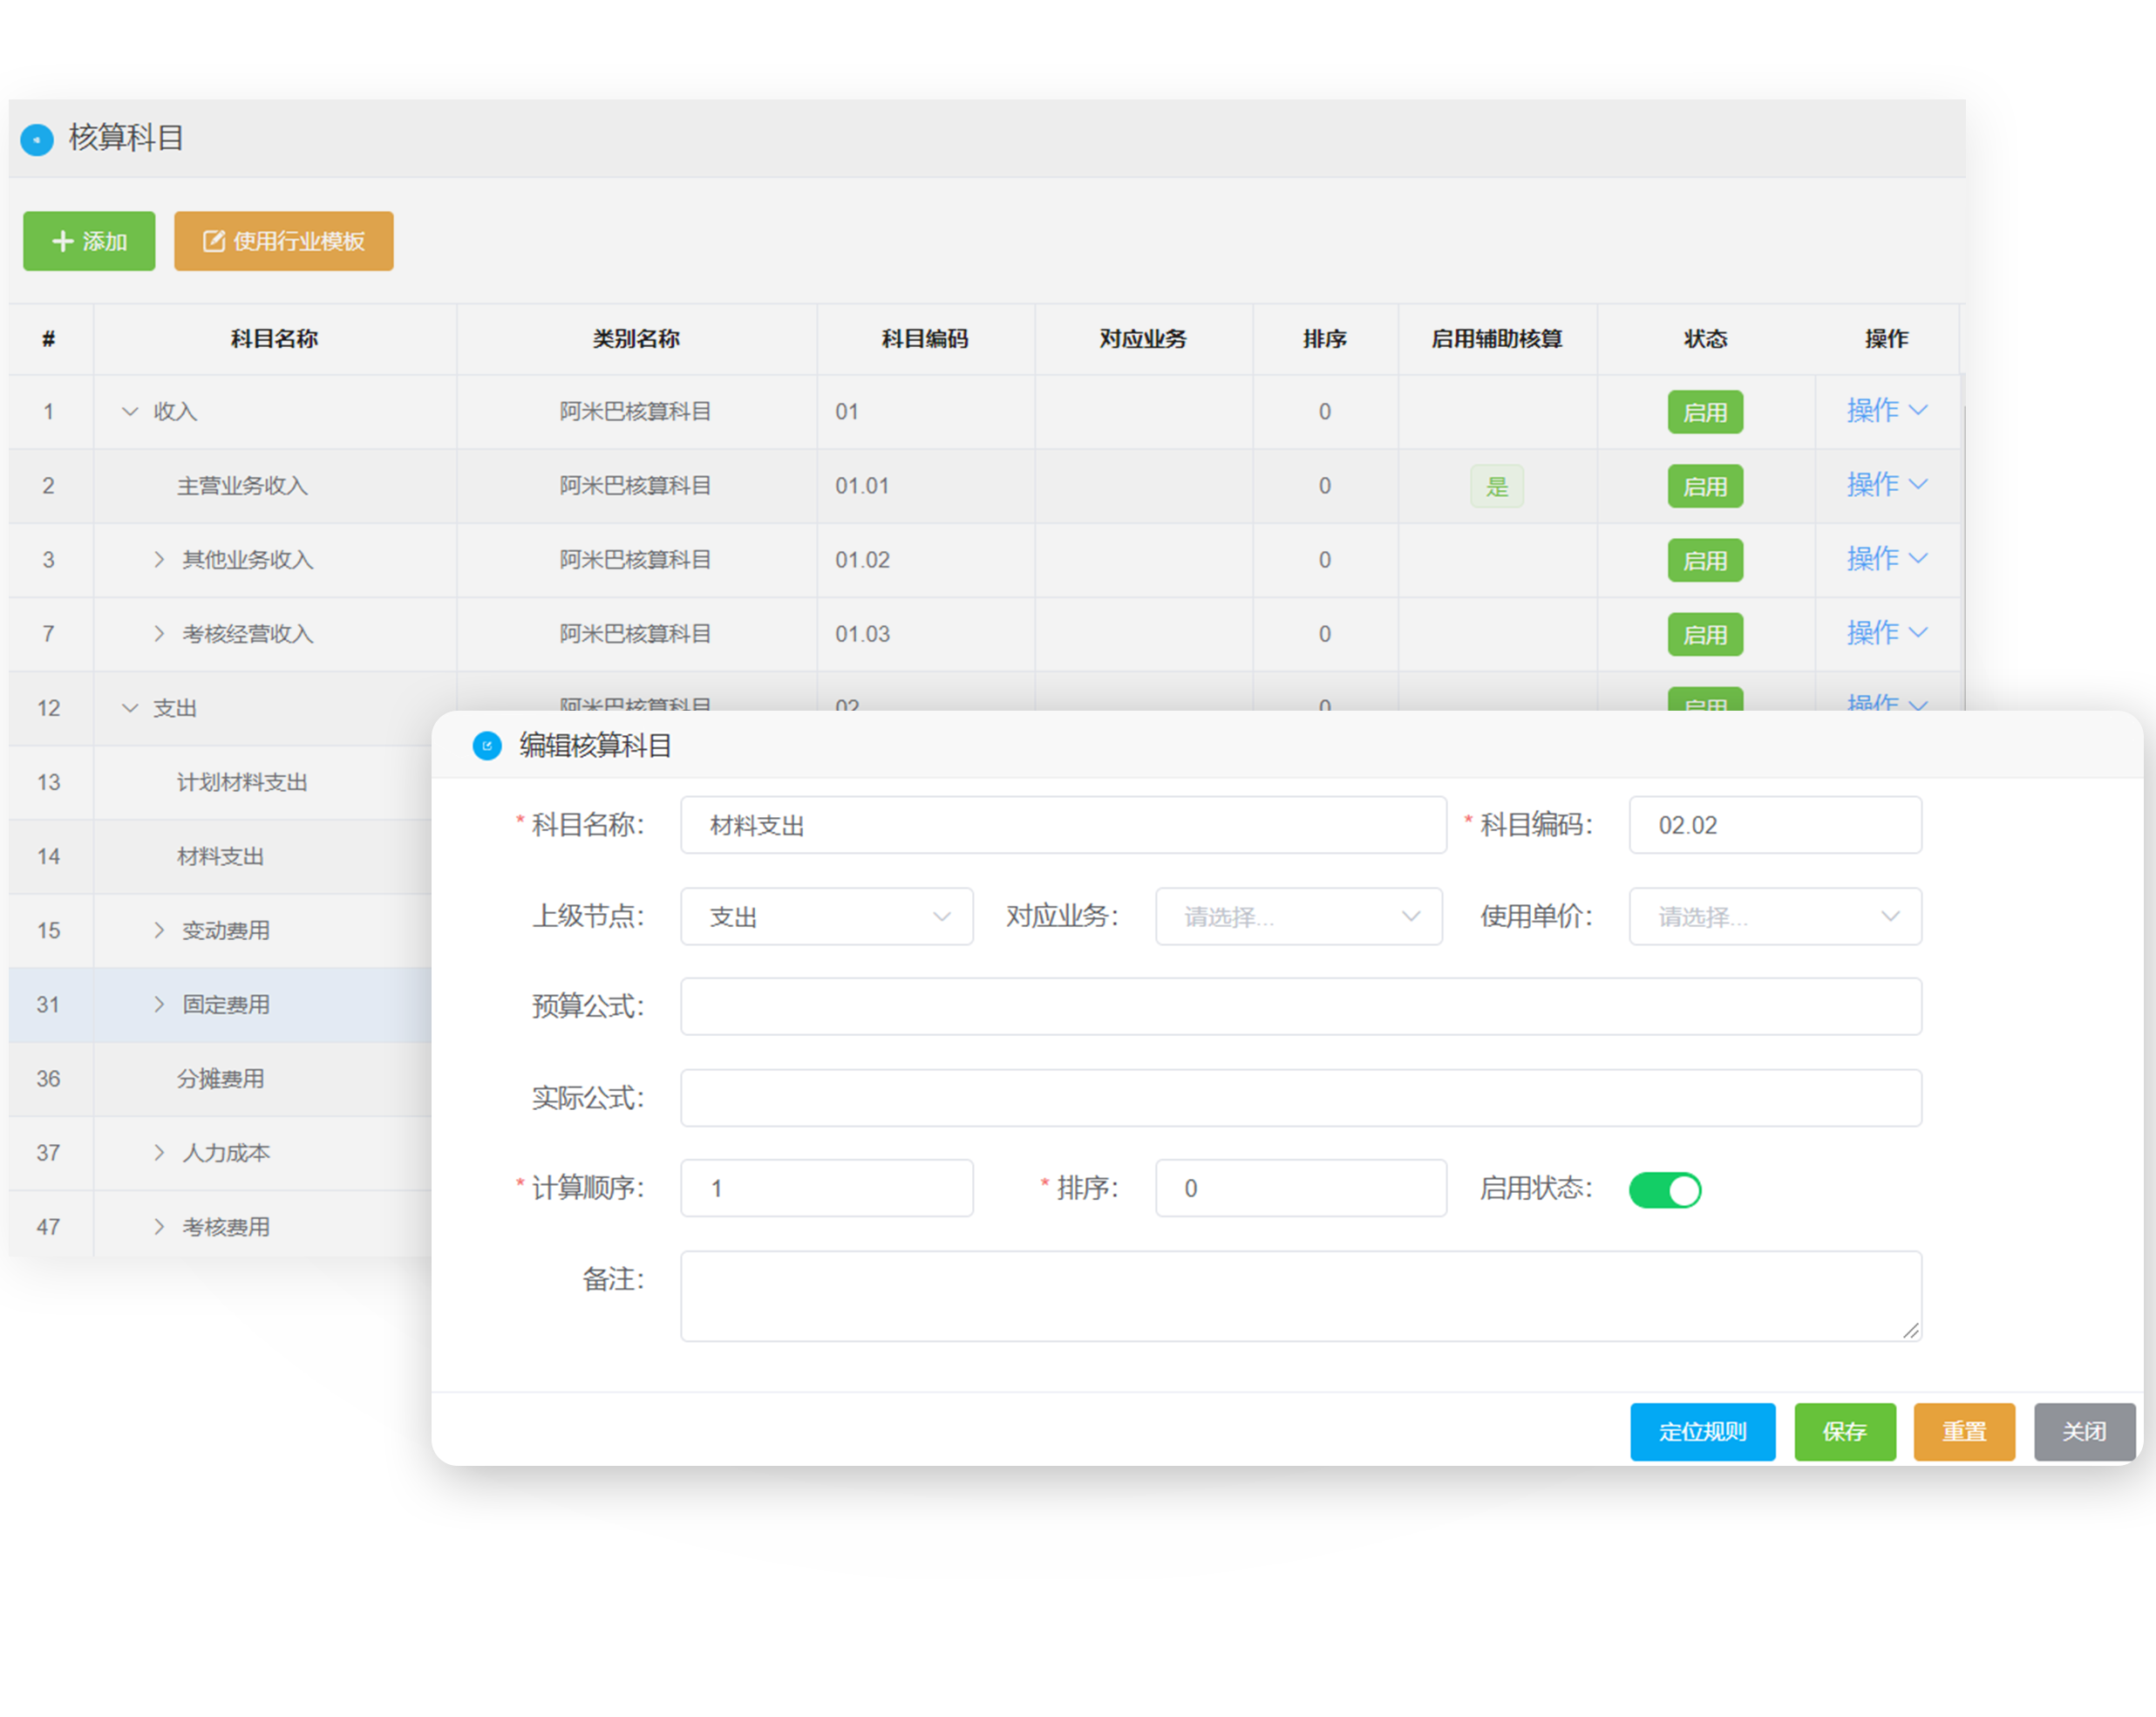Open the 使用单价 dropdown
This screenshot has height=1717, width=2156.
tap(1775, 917)
